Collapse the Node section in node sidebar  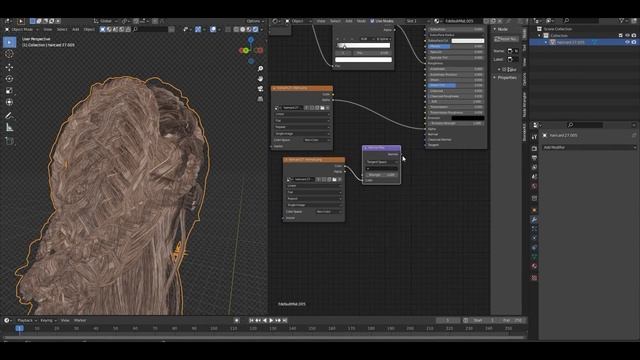[501, 29]
